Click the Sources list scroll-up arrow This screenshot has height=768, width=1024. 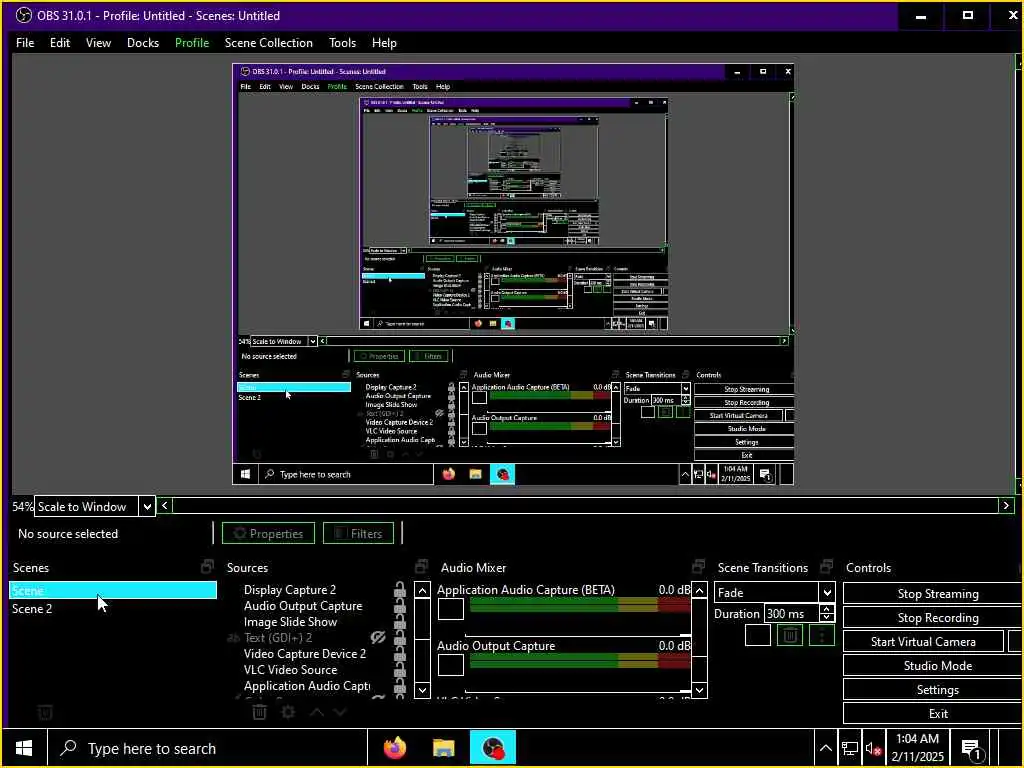[x=423, y=590]
